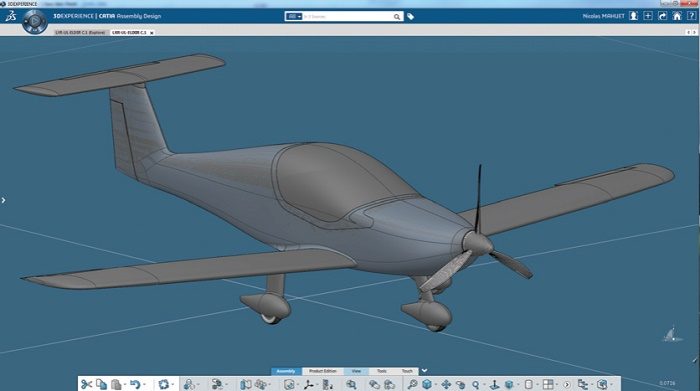Click inside the top search input field

coord(348,17)
